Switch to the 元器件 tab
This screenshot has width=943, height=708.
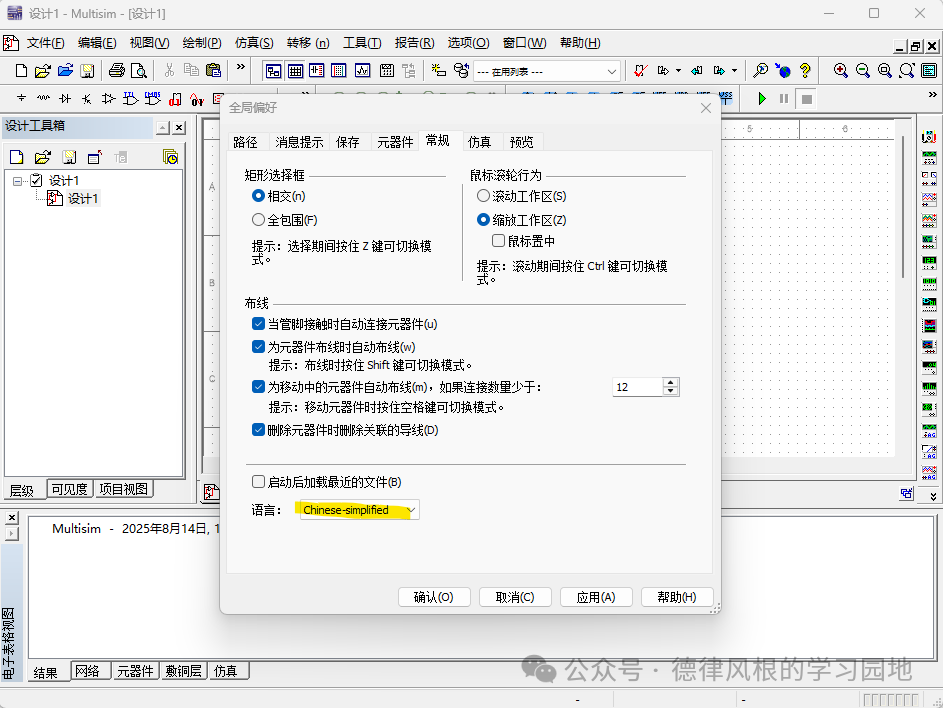[x=395, y=143]
